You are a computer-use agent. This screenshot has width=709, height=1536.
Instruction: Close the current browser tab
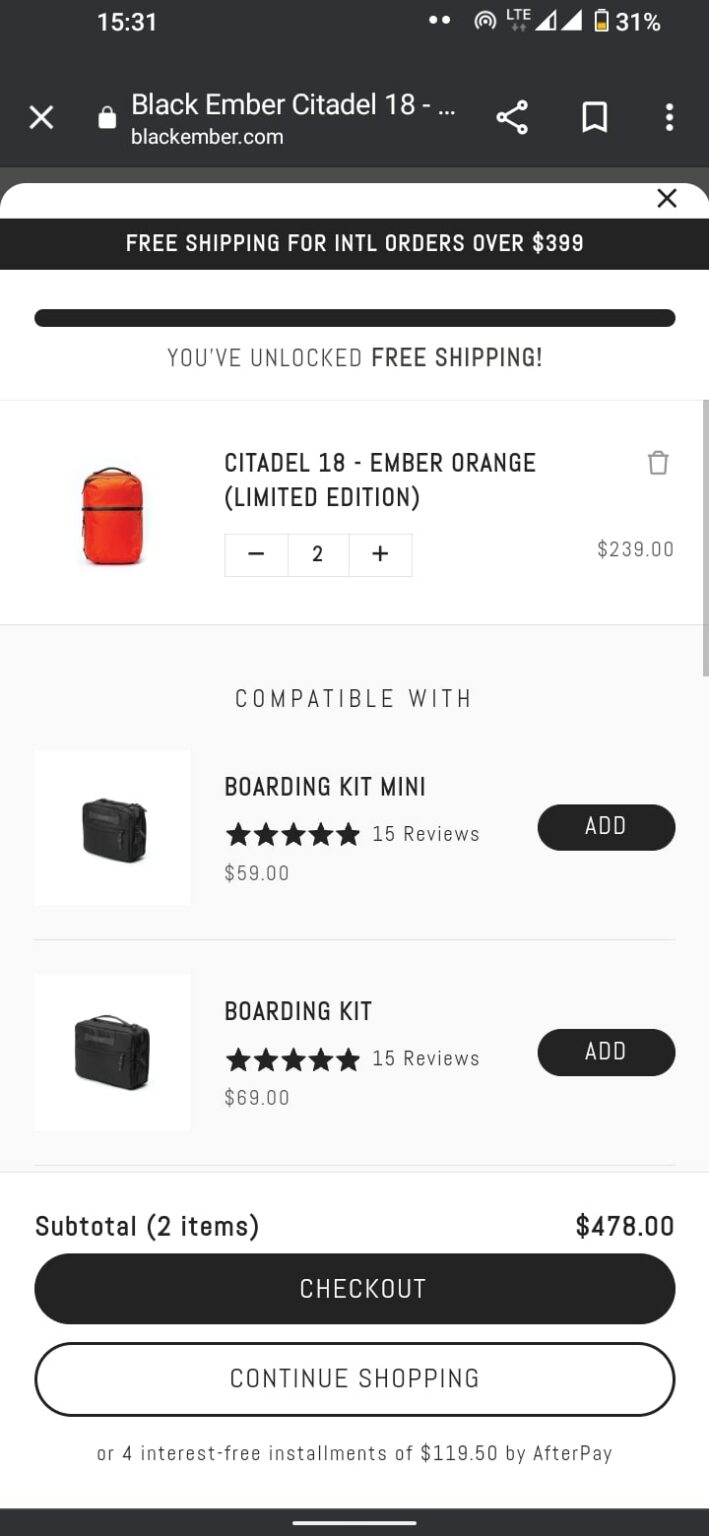coord(41,117)
